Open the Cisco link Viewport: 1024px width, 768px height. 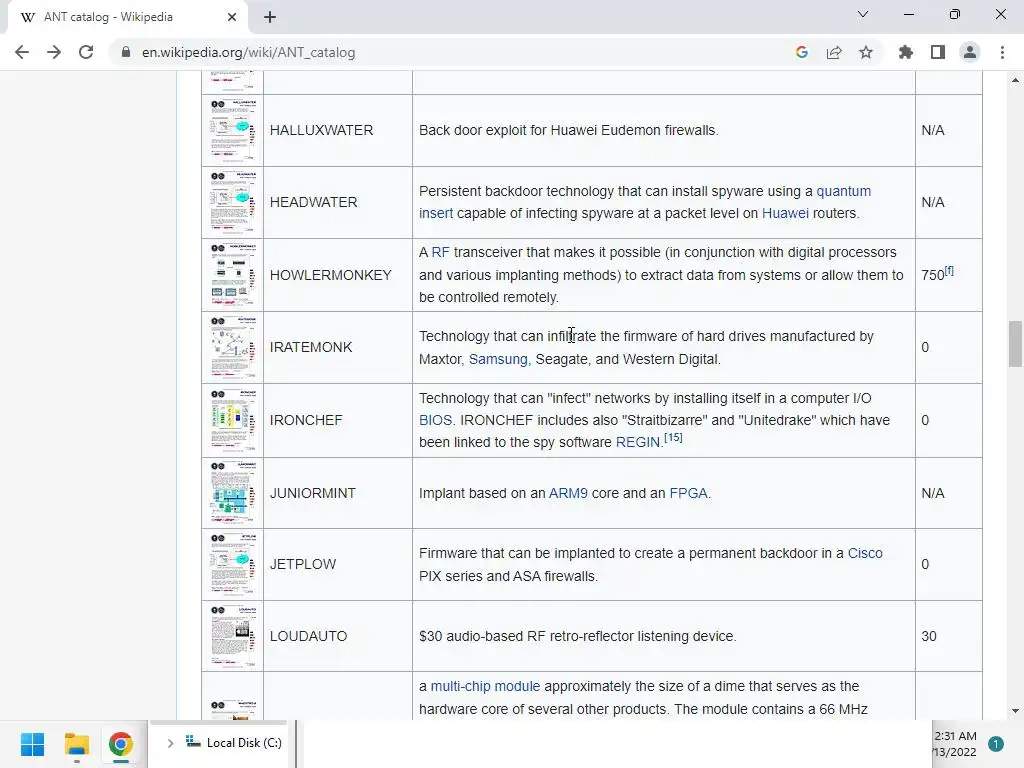tap(865, 553)
